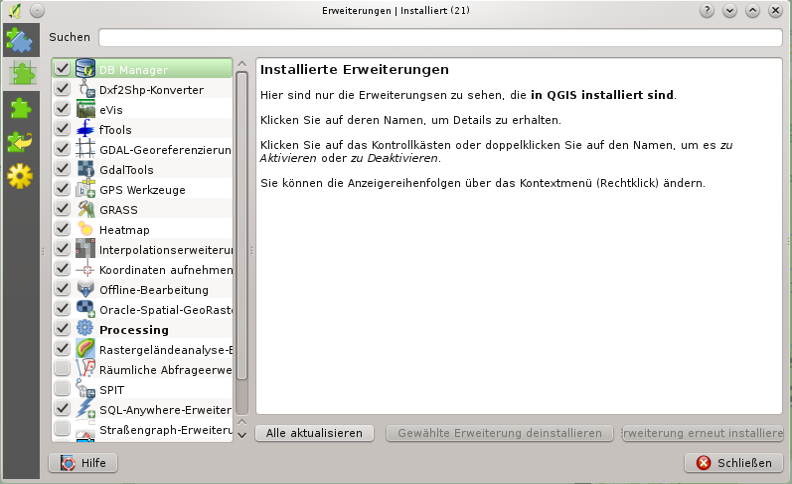Click the Dxf2Shp-Konverter plugin icon
Viewport: 792px width, 484px height.
[x=85, y=89]
